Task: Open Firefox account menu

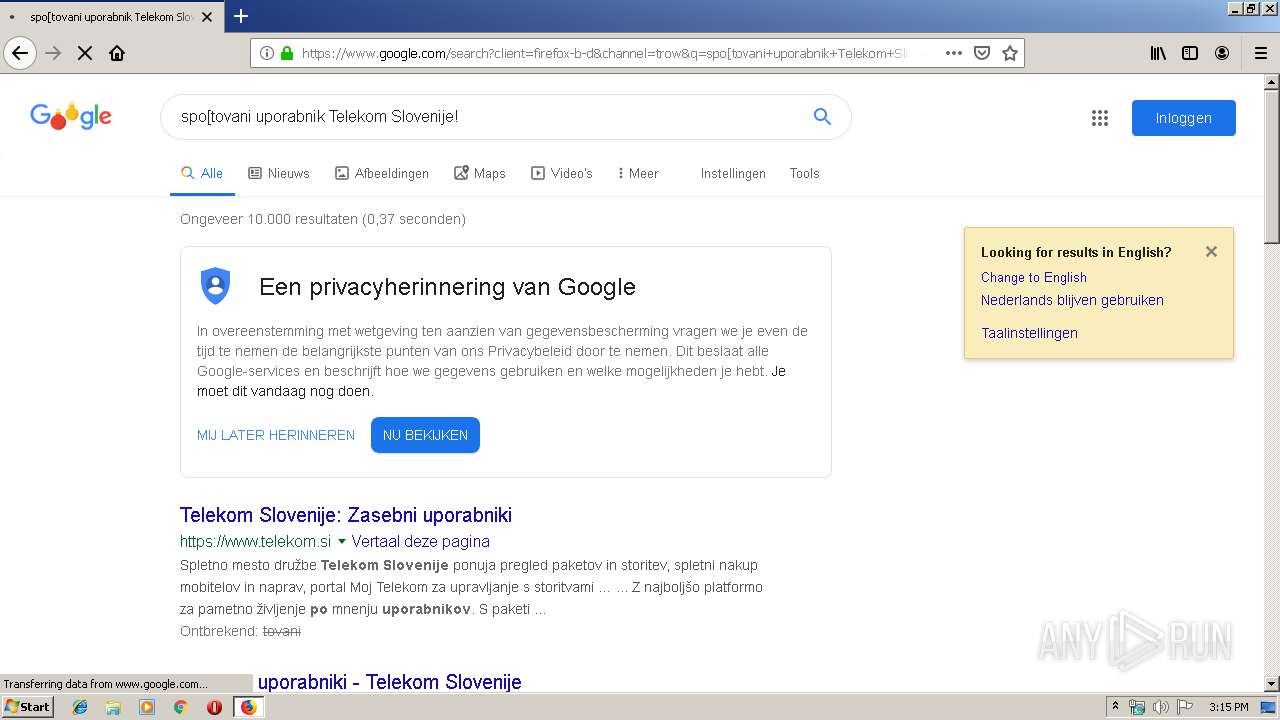Action: (1222, 53)
